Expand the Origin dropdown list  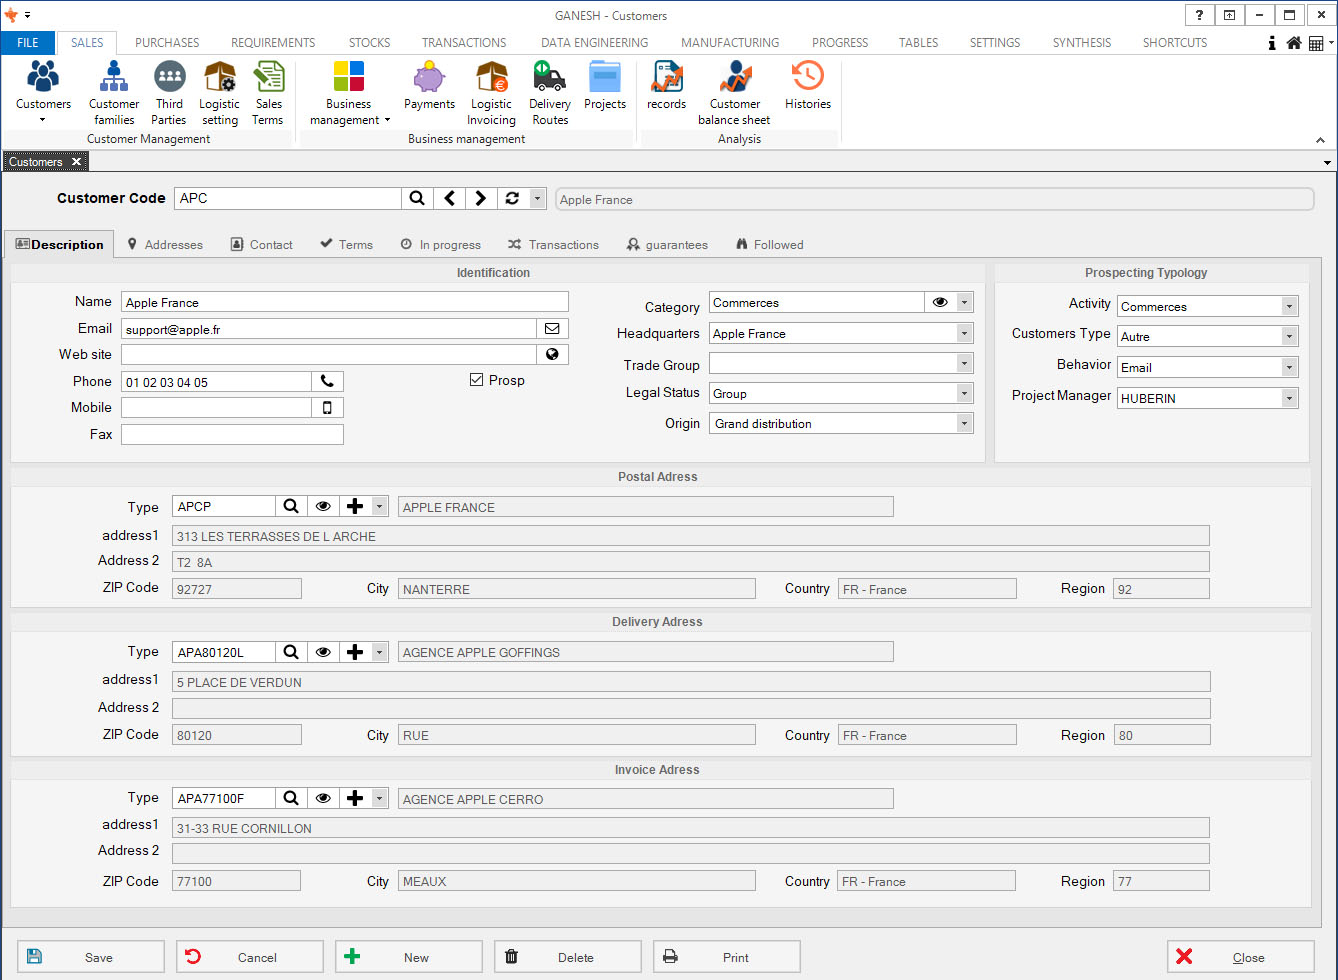pos(964,424)
